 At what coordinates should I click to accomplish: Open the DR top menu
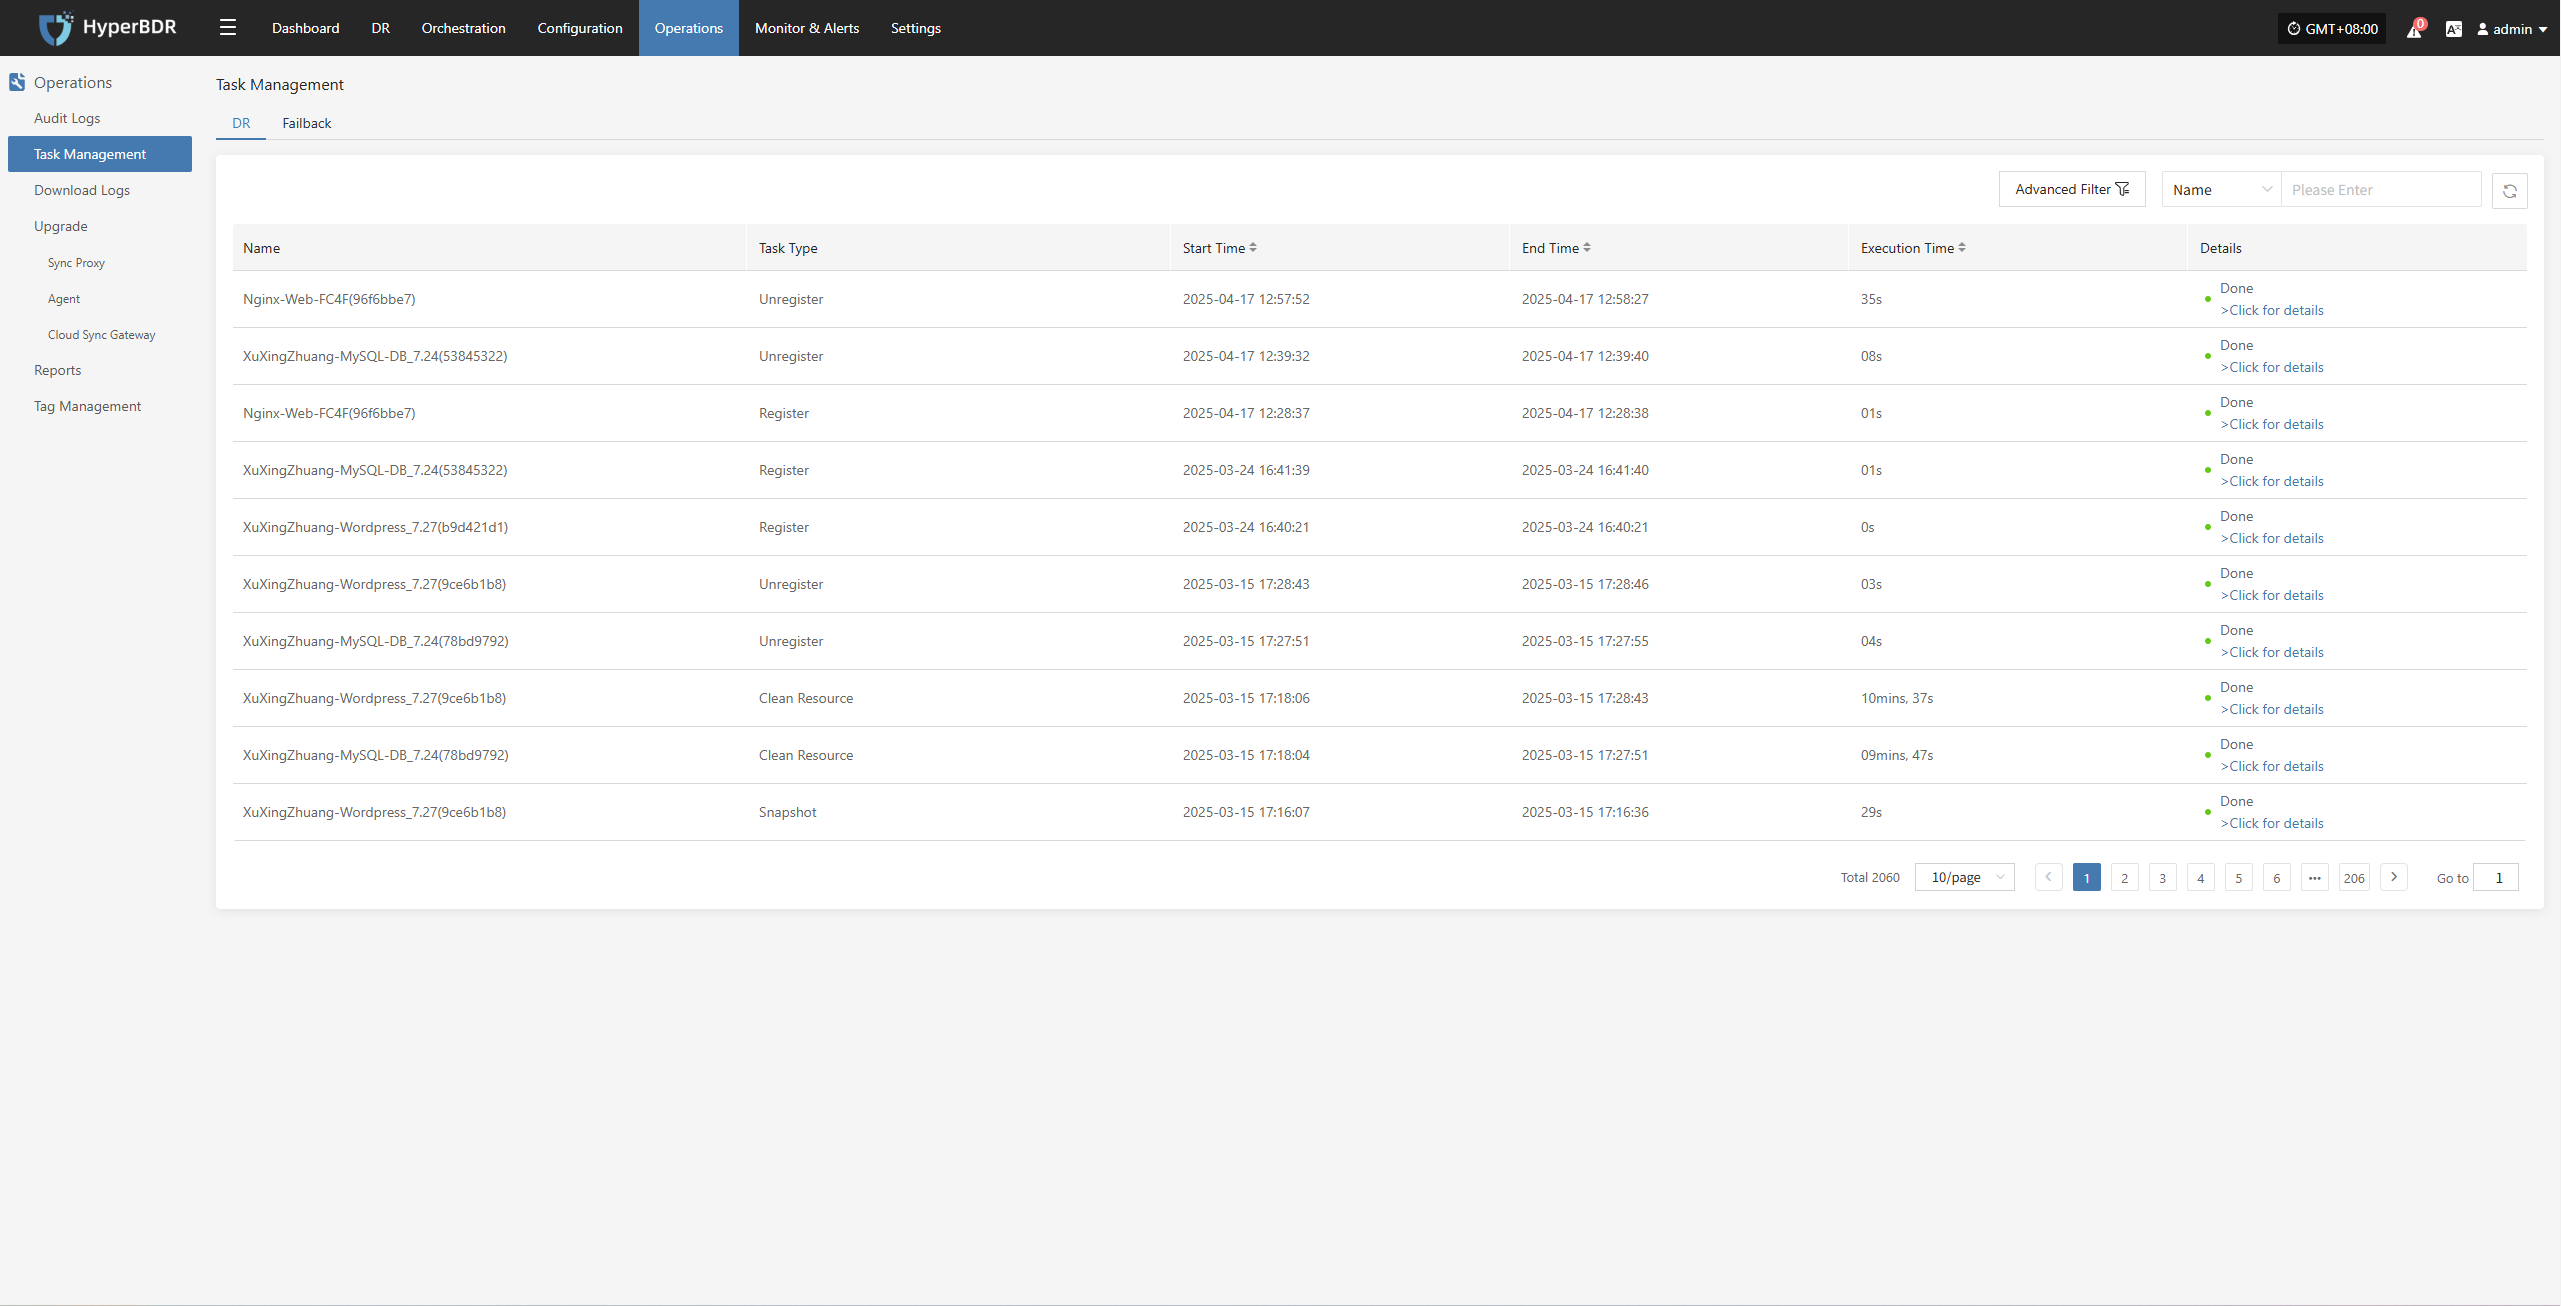pyautogui.click(x=380, y=28)
